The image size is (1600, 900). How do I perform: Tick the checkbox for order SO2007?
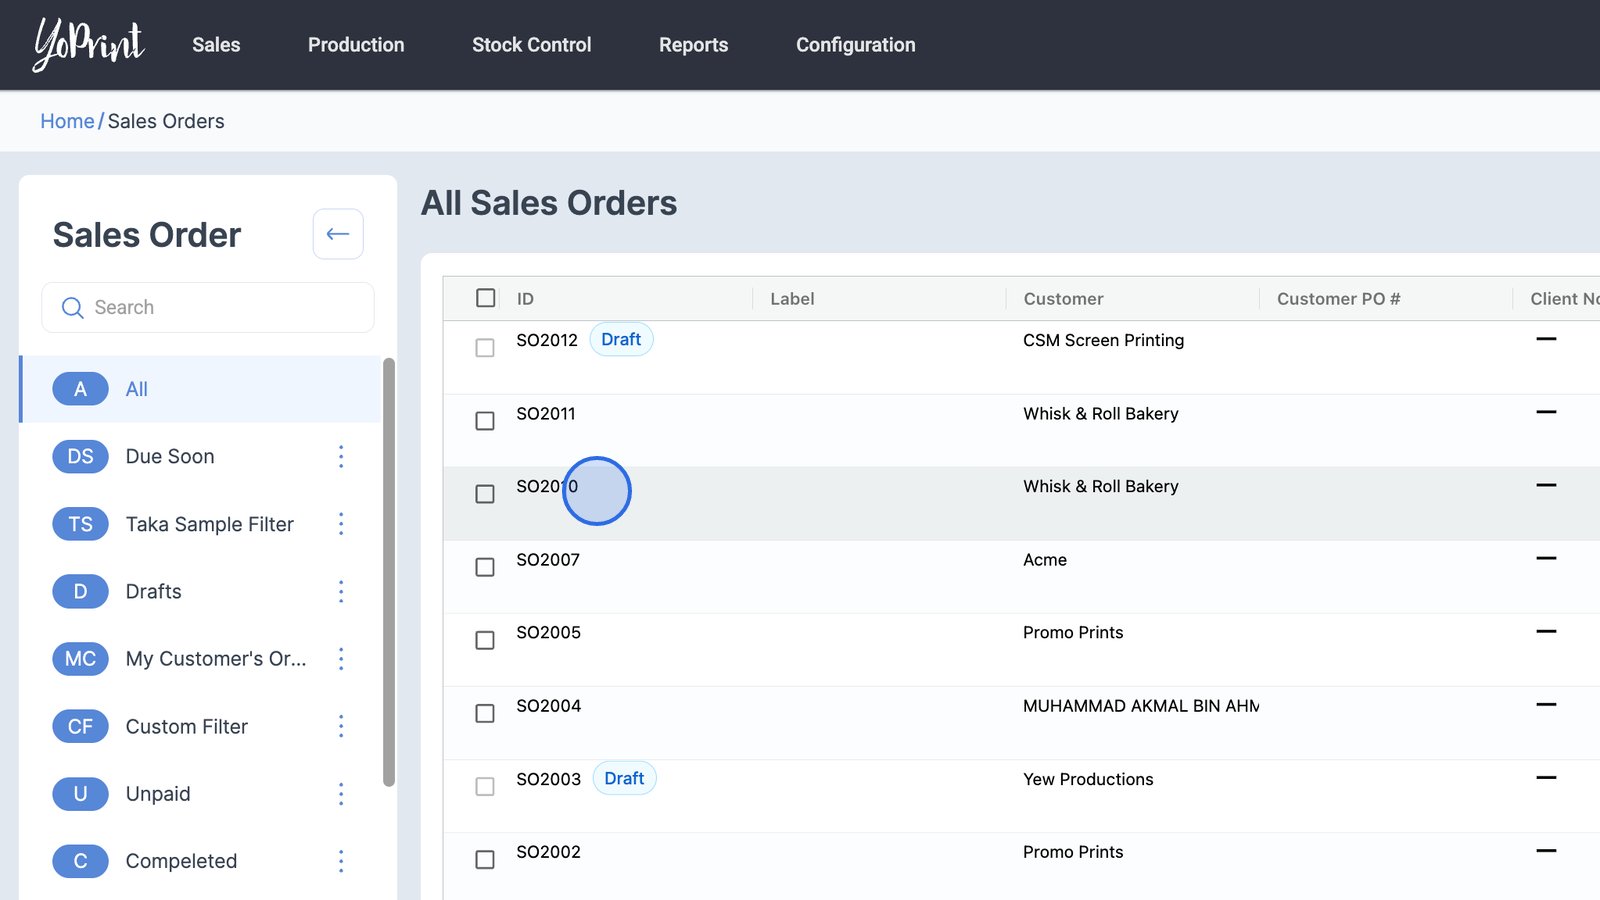(x=485, y=567)
